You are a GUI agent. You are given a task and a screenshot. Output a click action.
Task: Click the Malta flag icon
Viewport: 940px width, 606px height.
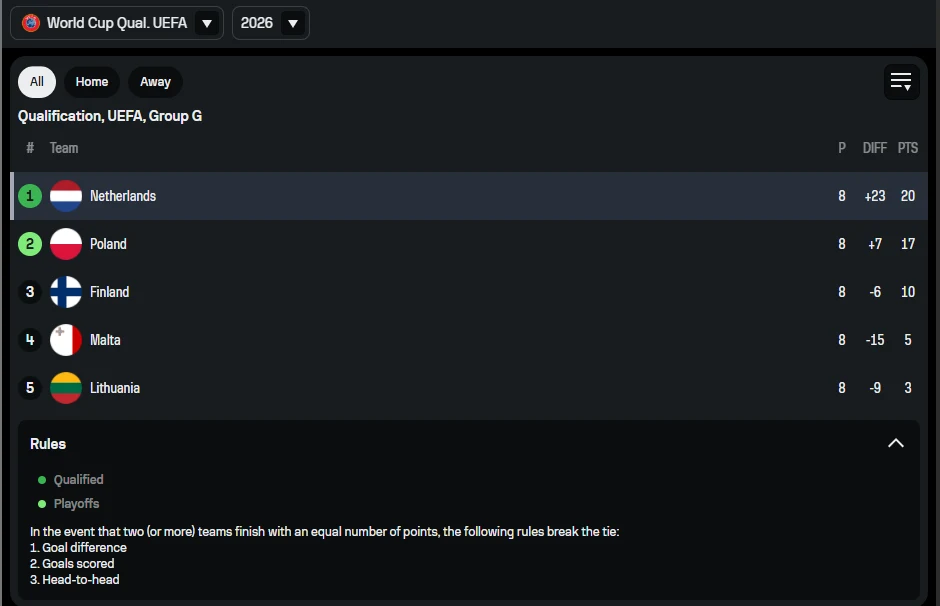coord(66,340)
